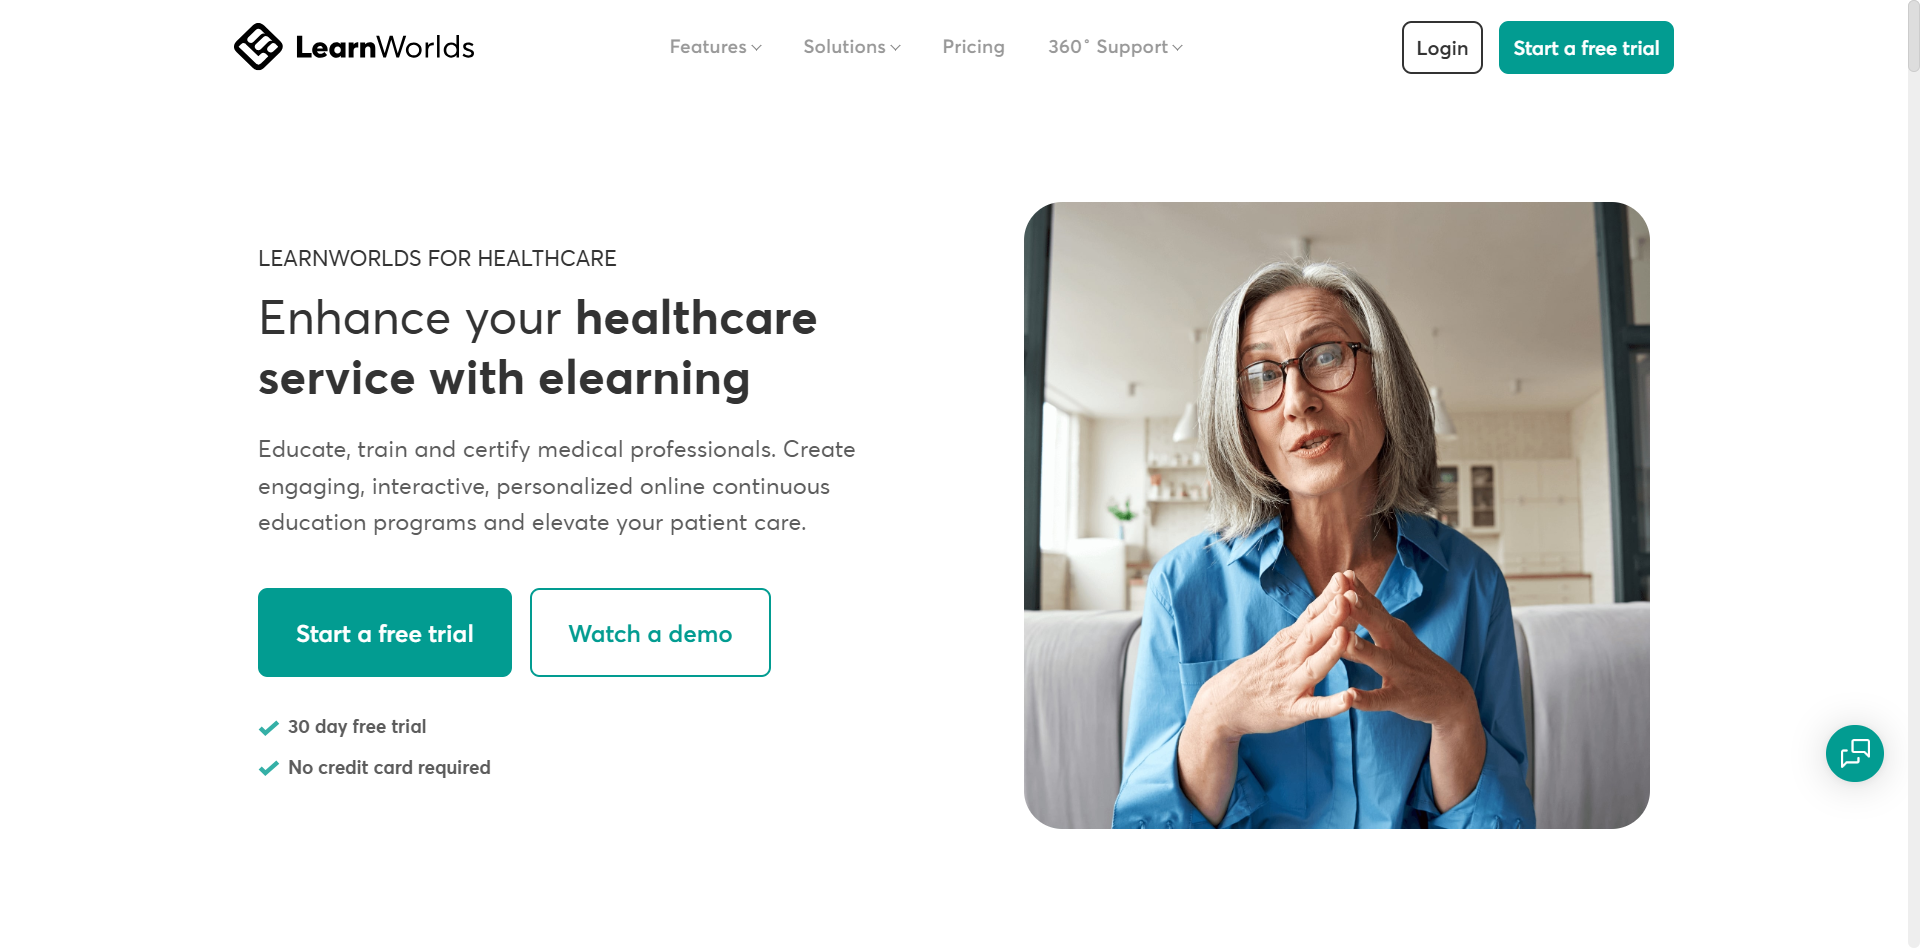Click the Enhance your healthcare service heading
The image size is (1920, 948).
538,348
